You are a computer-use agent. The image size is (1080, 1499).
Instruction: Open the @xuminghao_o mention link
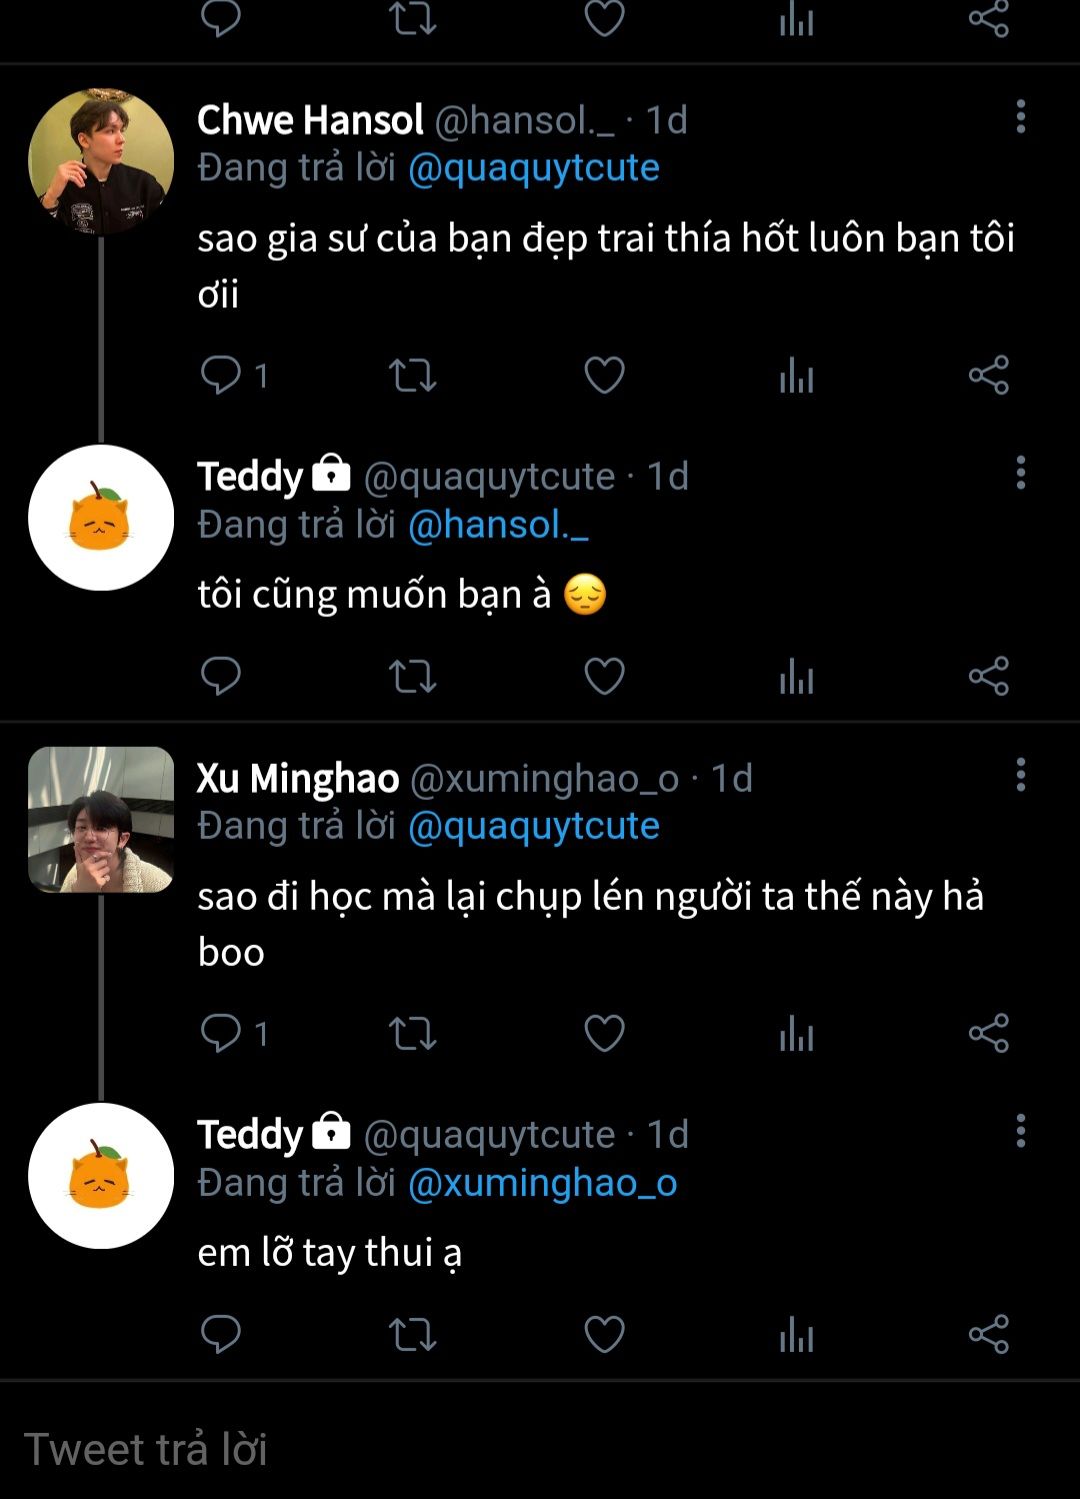click(542, 1183)
